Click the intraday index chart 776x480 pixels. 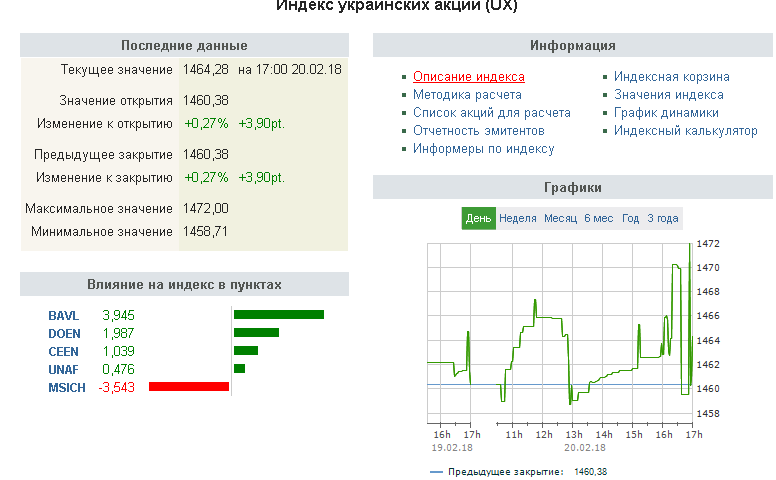(559, 333)
